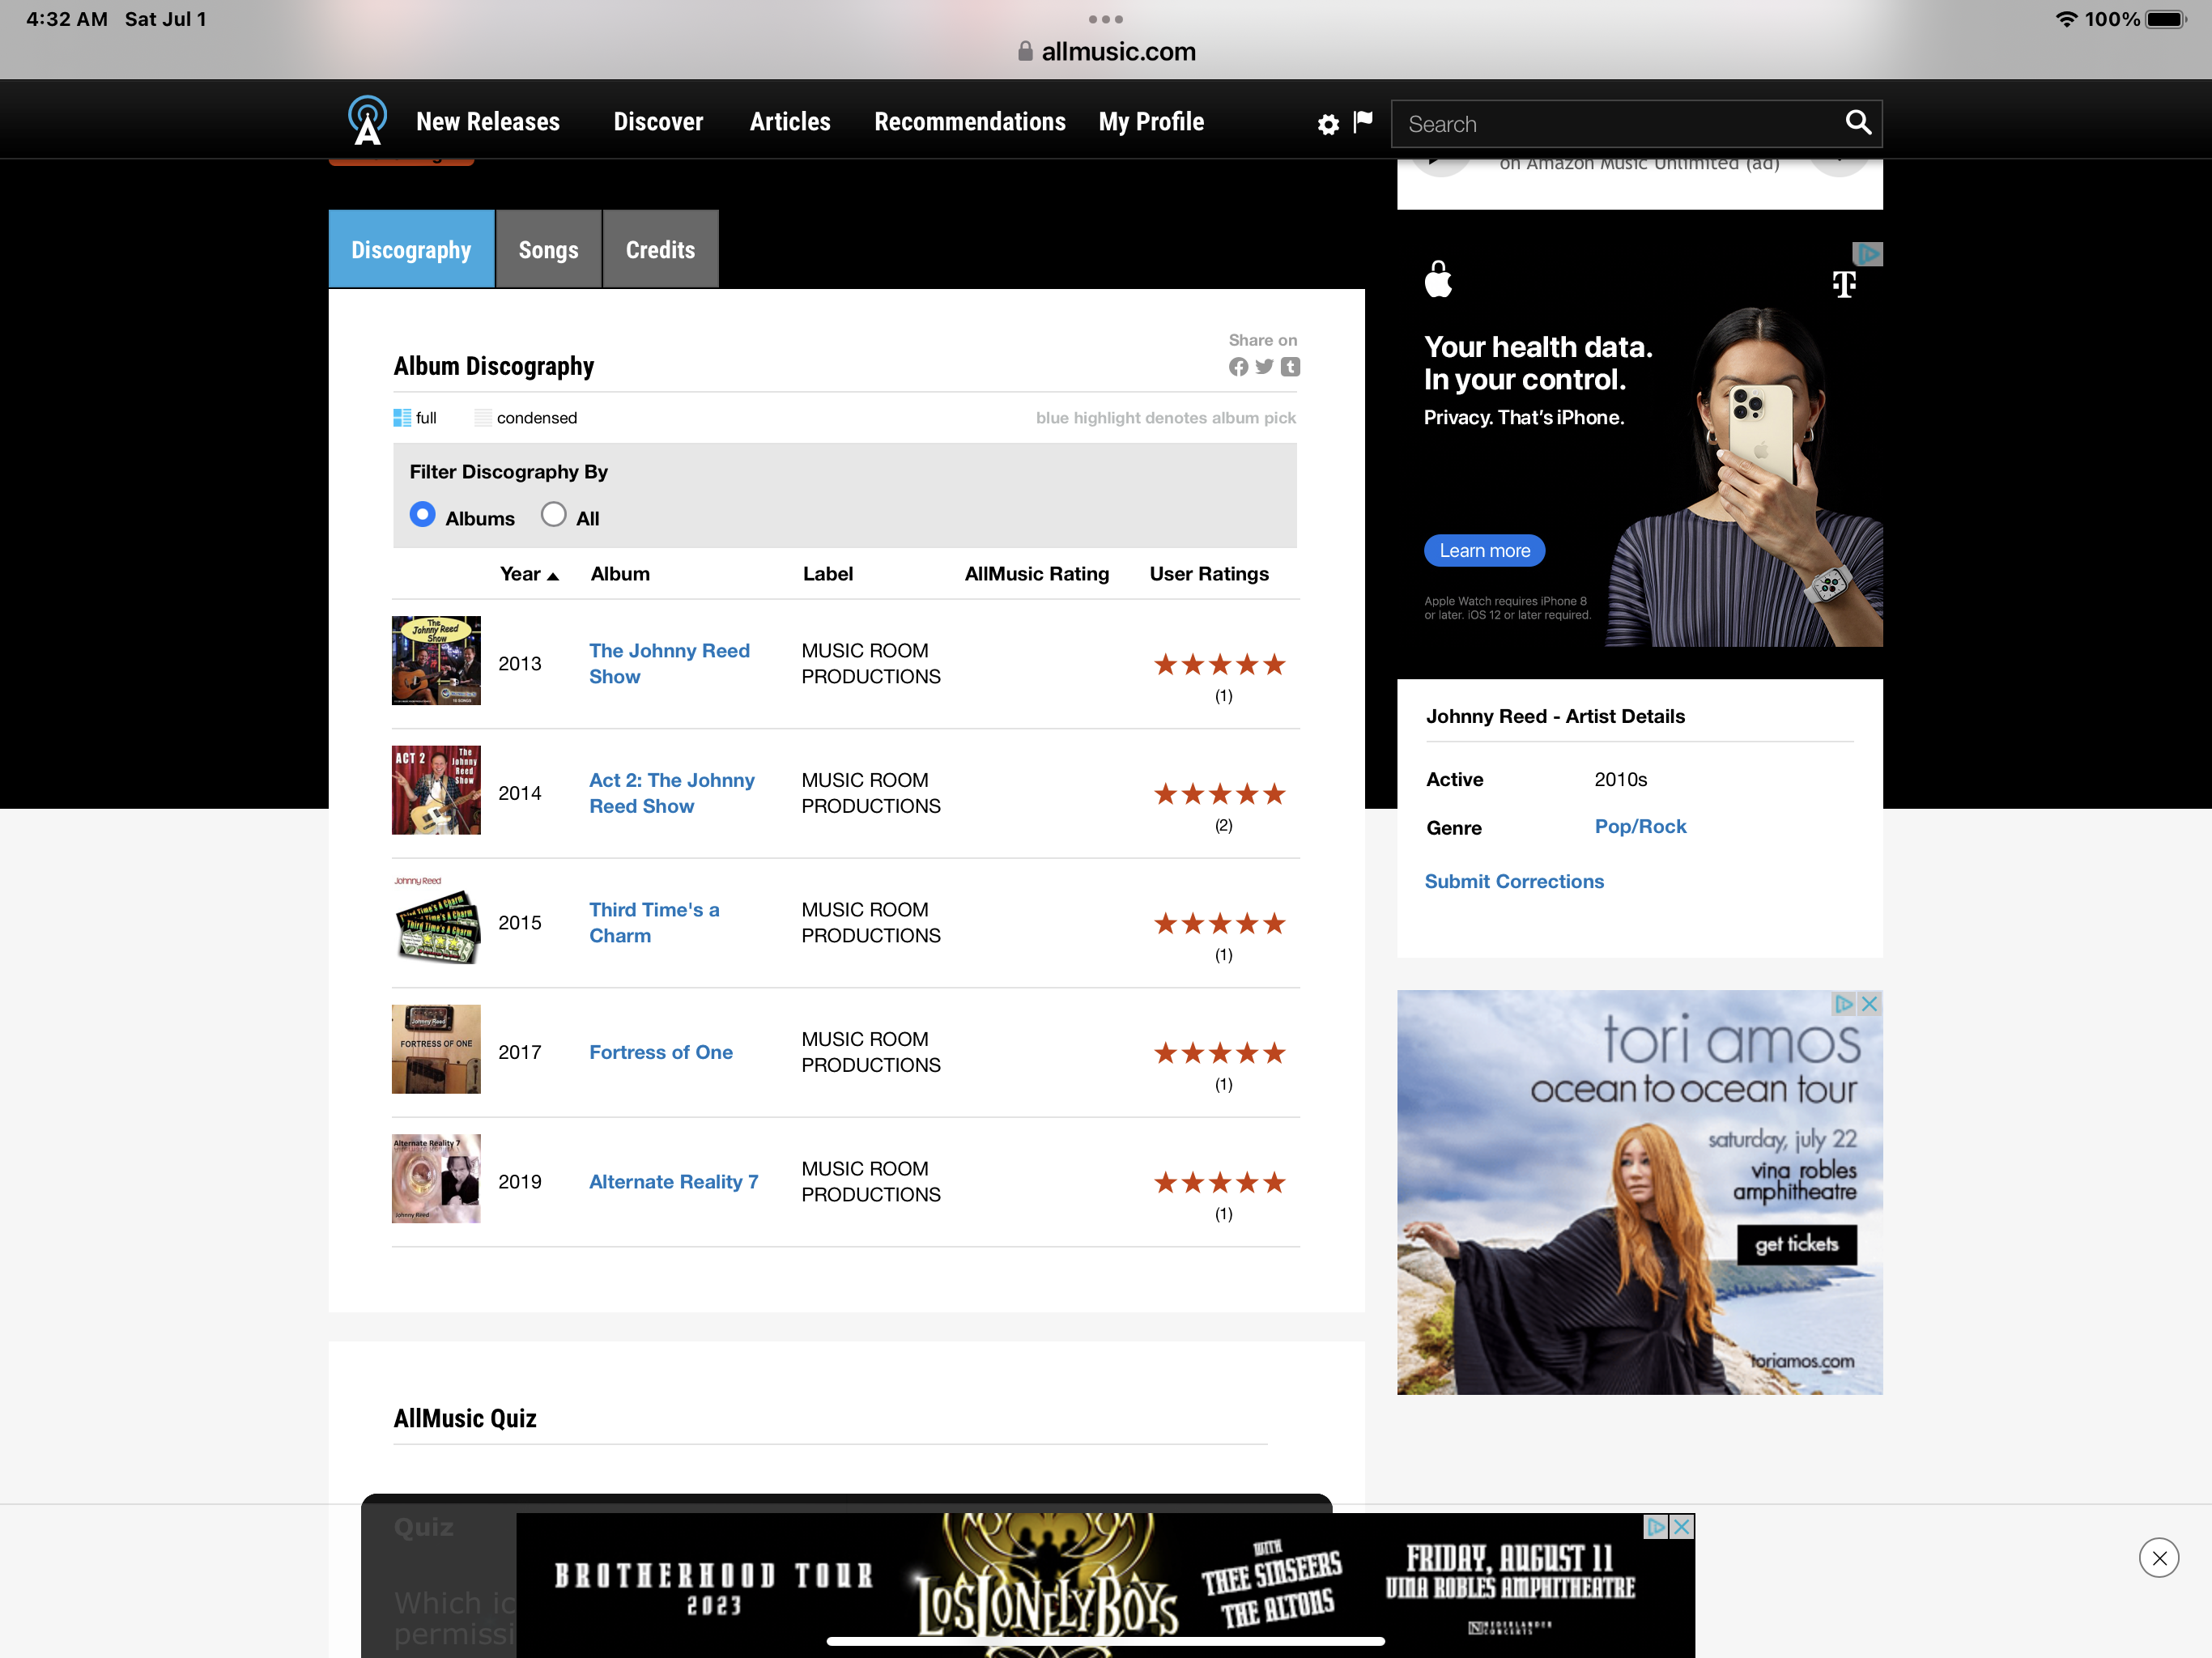Click the flag icon in header
The height and width of the screenshot is (1658, 2212).
1363,121
